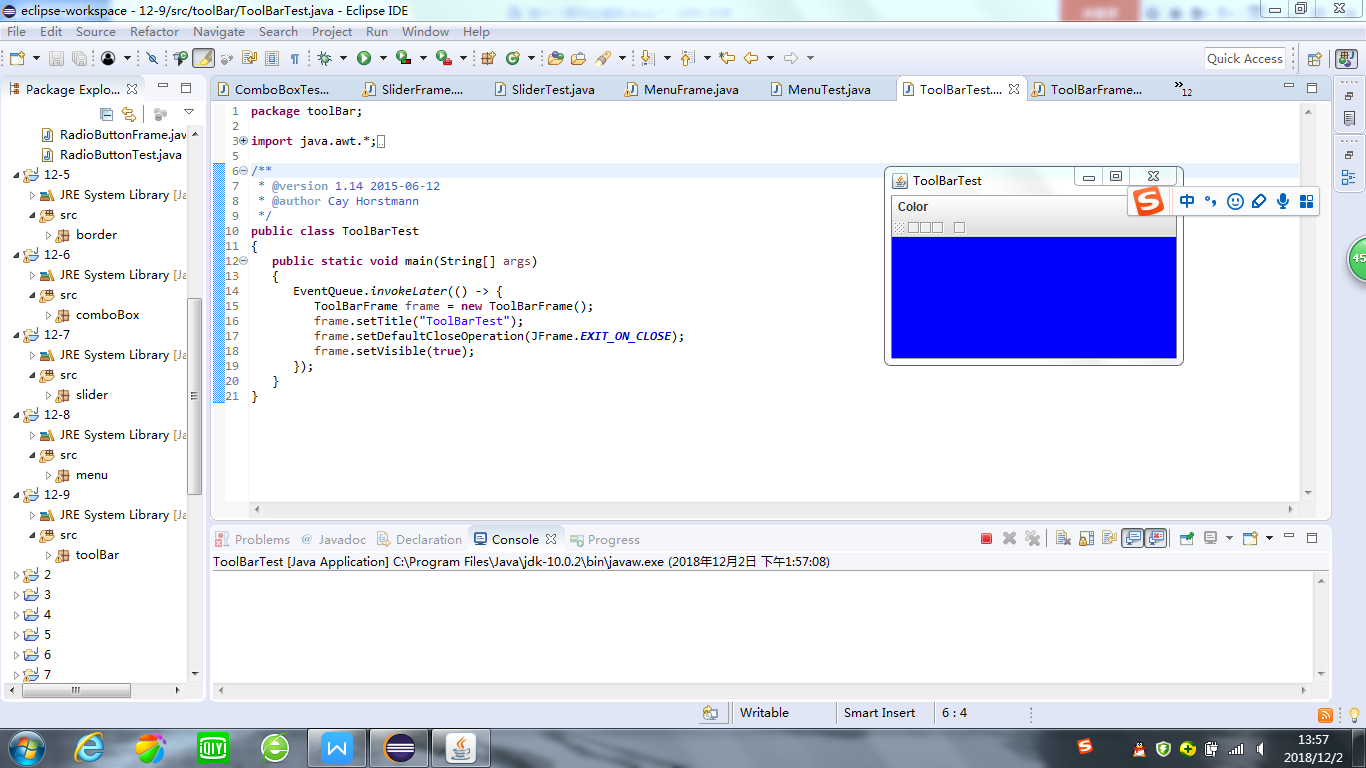The image size is (1366, 768).
Task: Click the New Java Class icon
Action: coord(513,58)
